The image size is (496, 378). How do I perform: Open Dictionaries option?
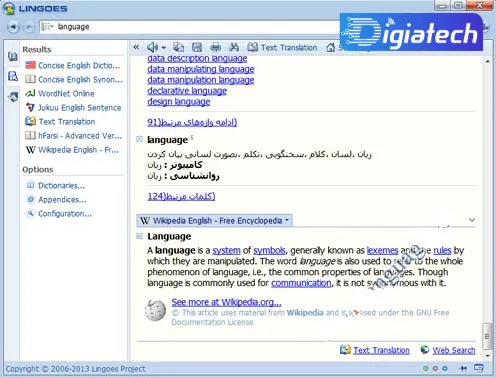click(56, 185)
